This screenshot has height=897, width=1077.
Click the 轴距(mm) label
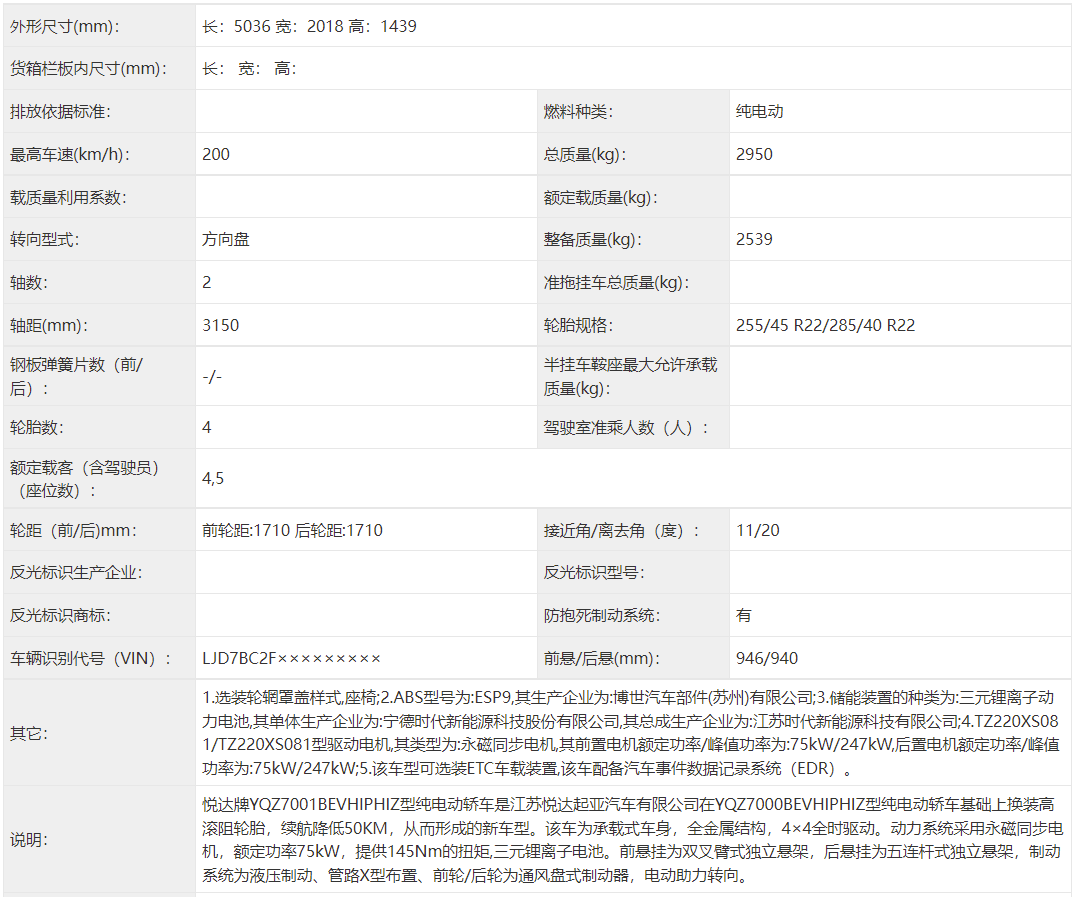point(49,326)
